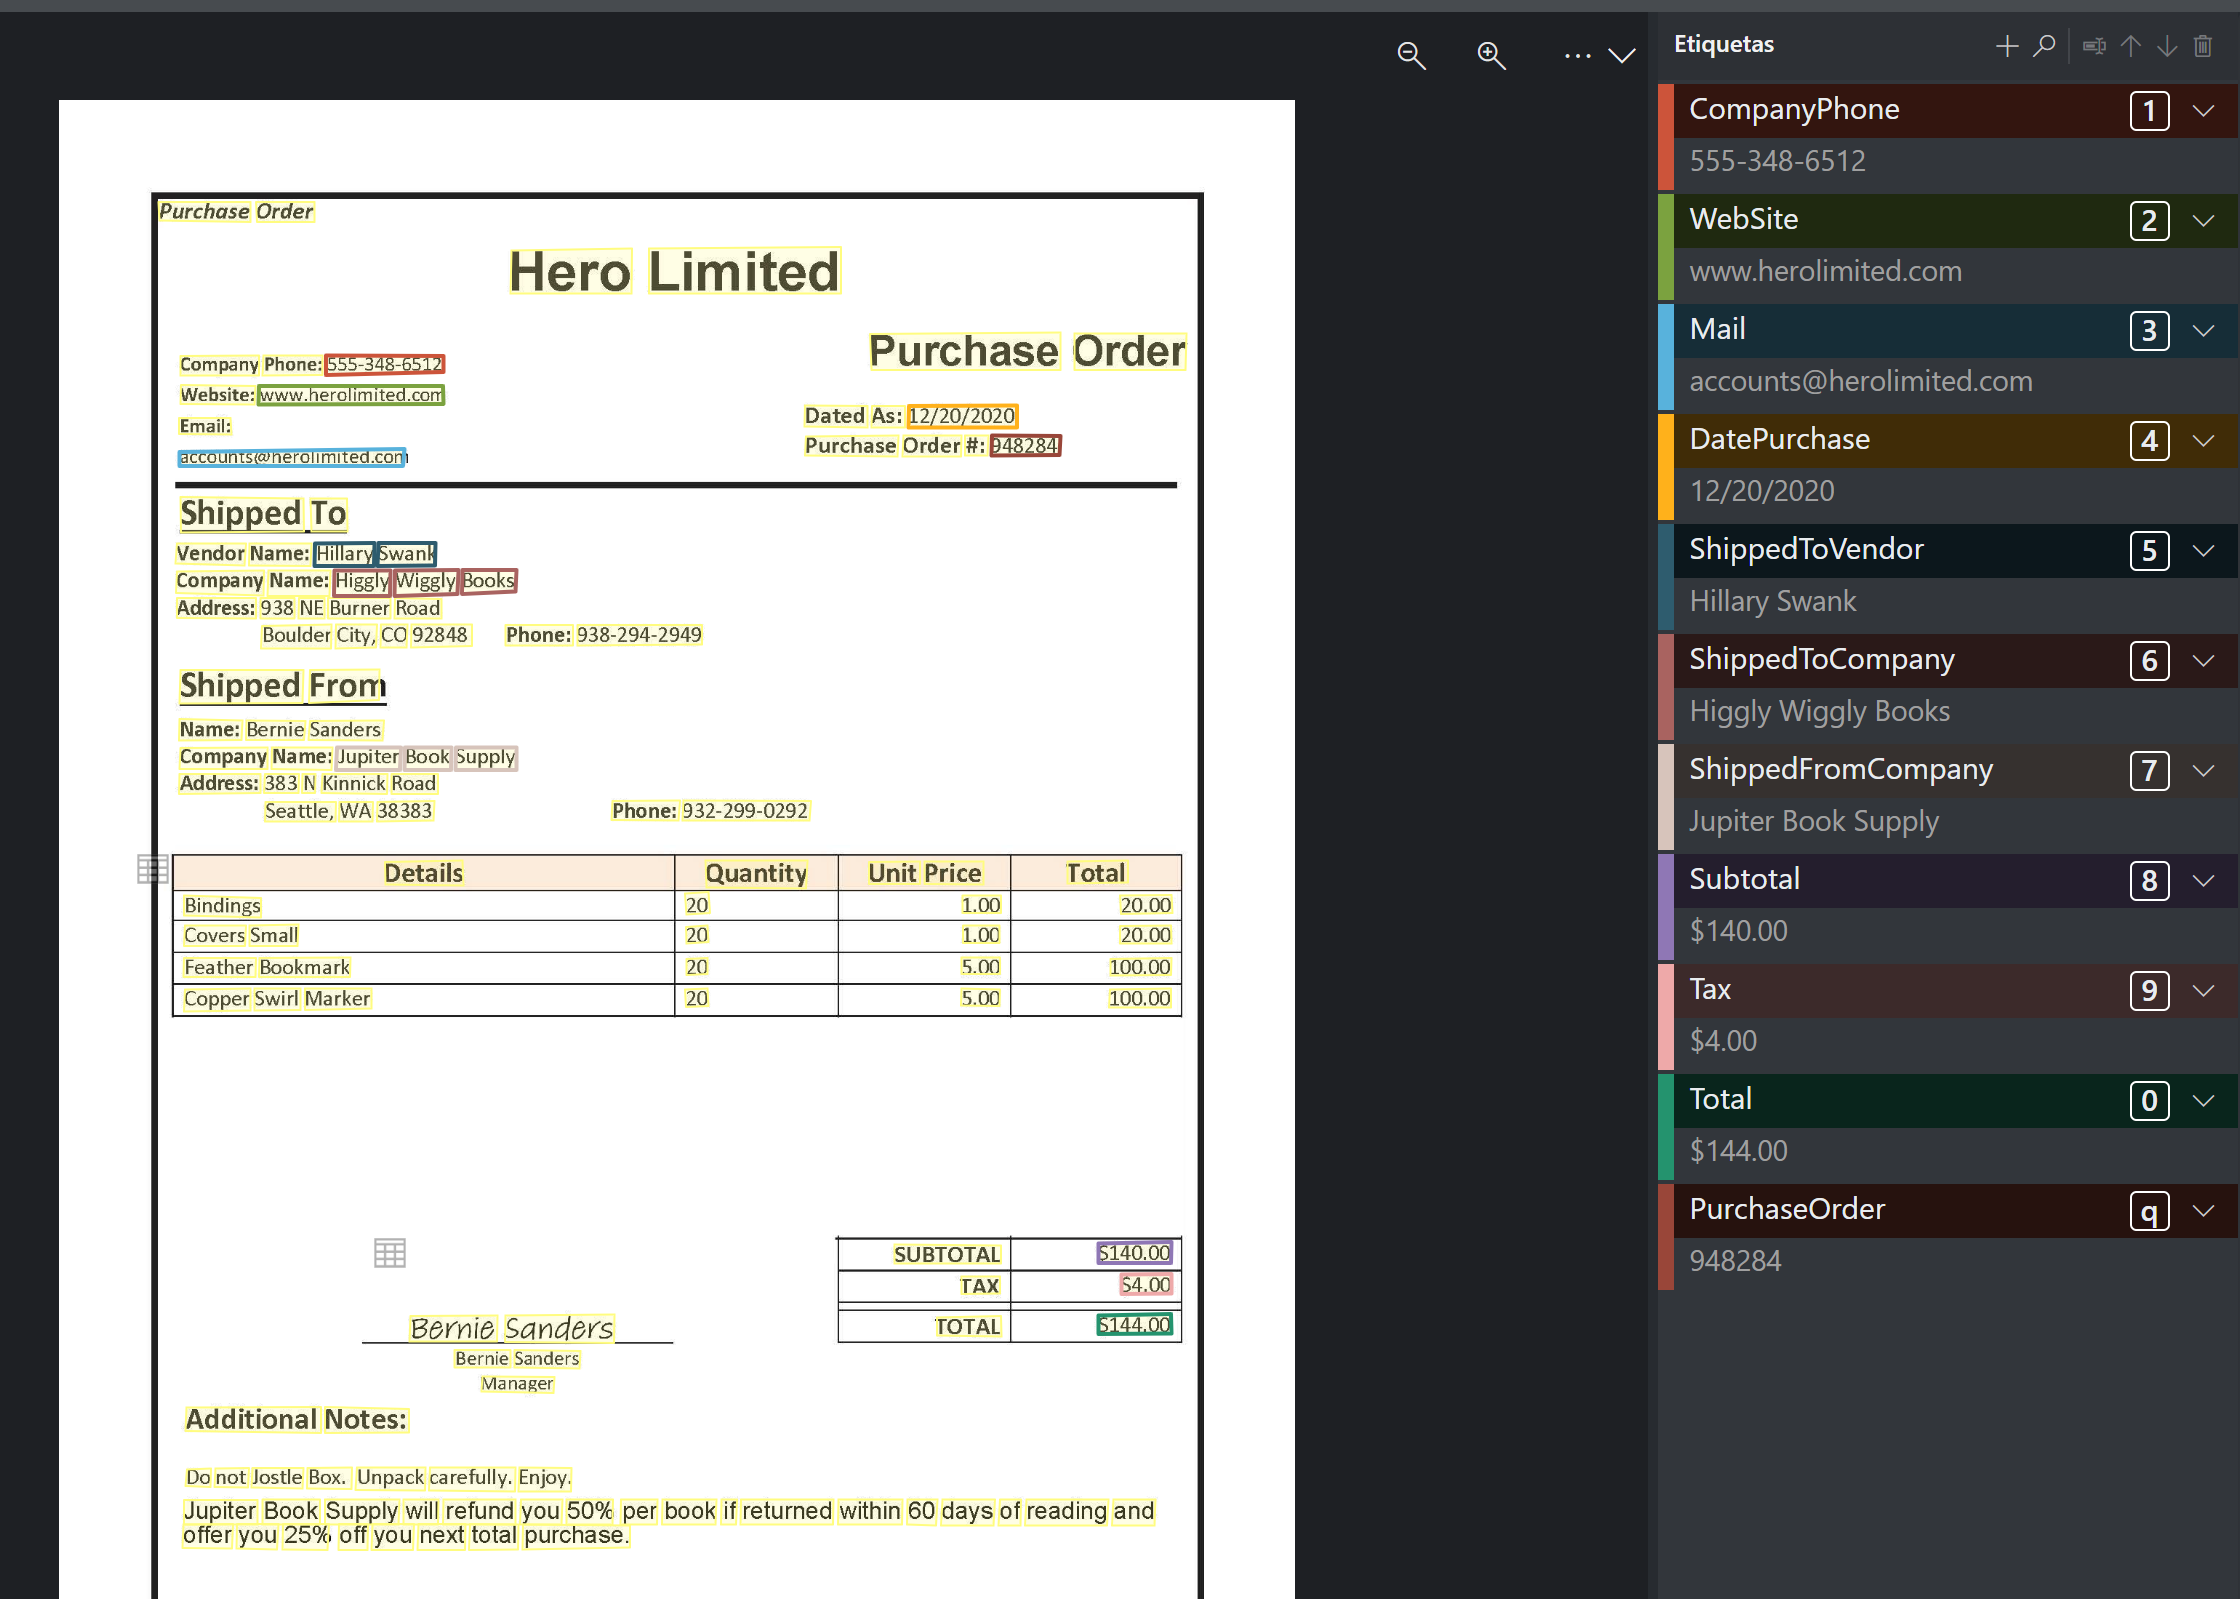Rename the selected tag via the rename icon
The width and height of the screenshot is (2240, 1599).
tap(2095, 46)
